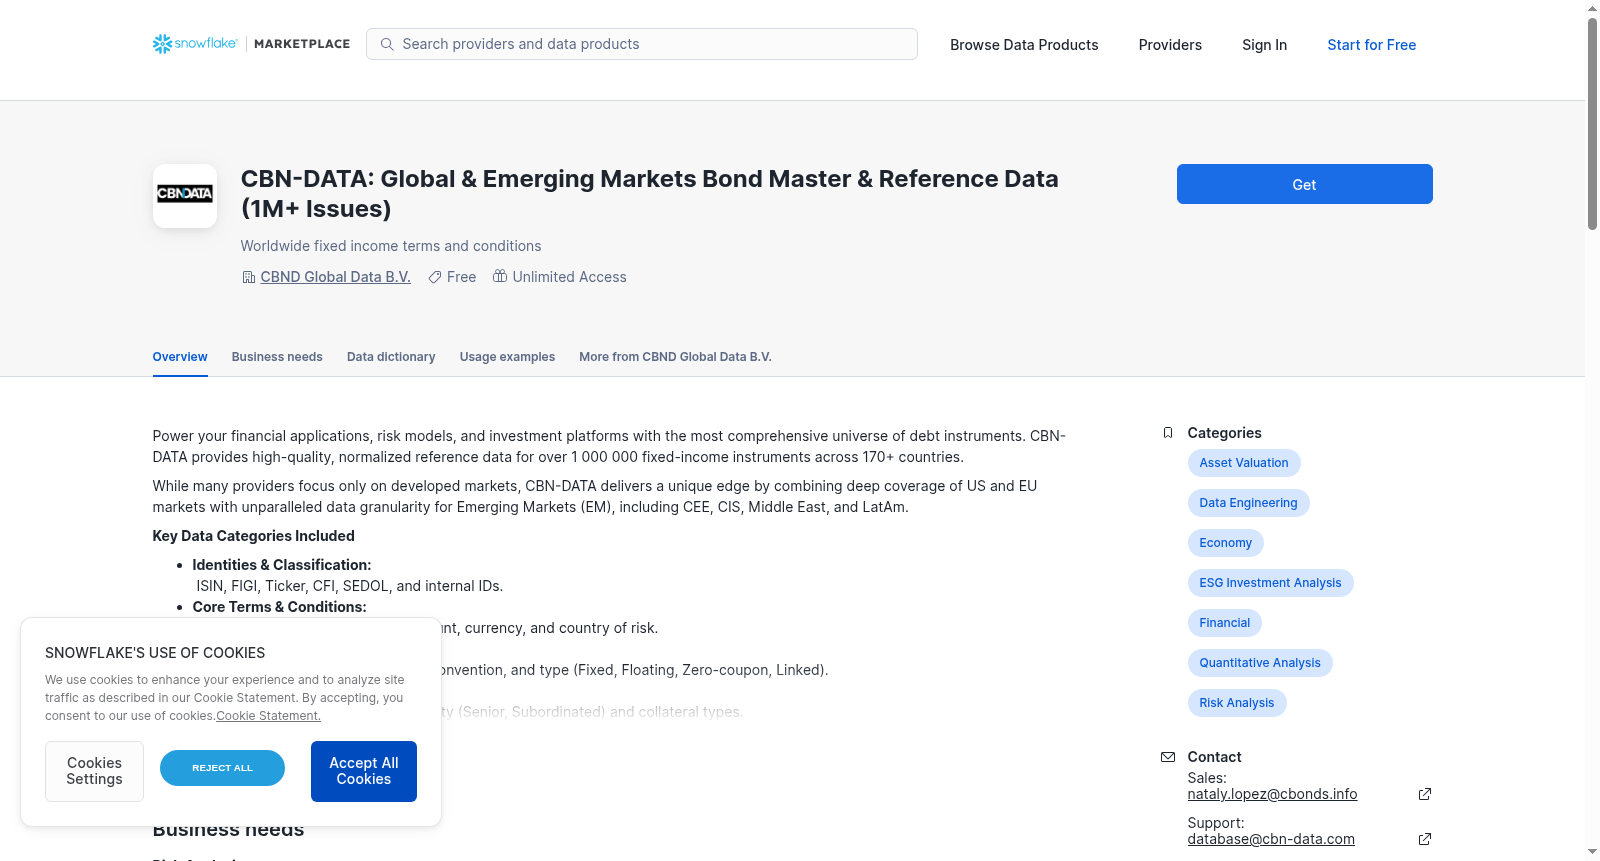Click the Snowflake logo
This screenshot has width=1600, height=861.
[x=195, y=44]
